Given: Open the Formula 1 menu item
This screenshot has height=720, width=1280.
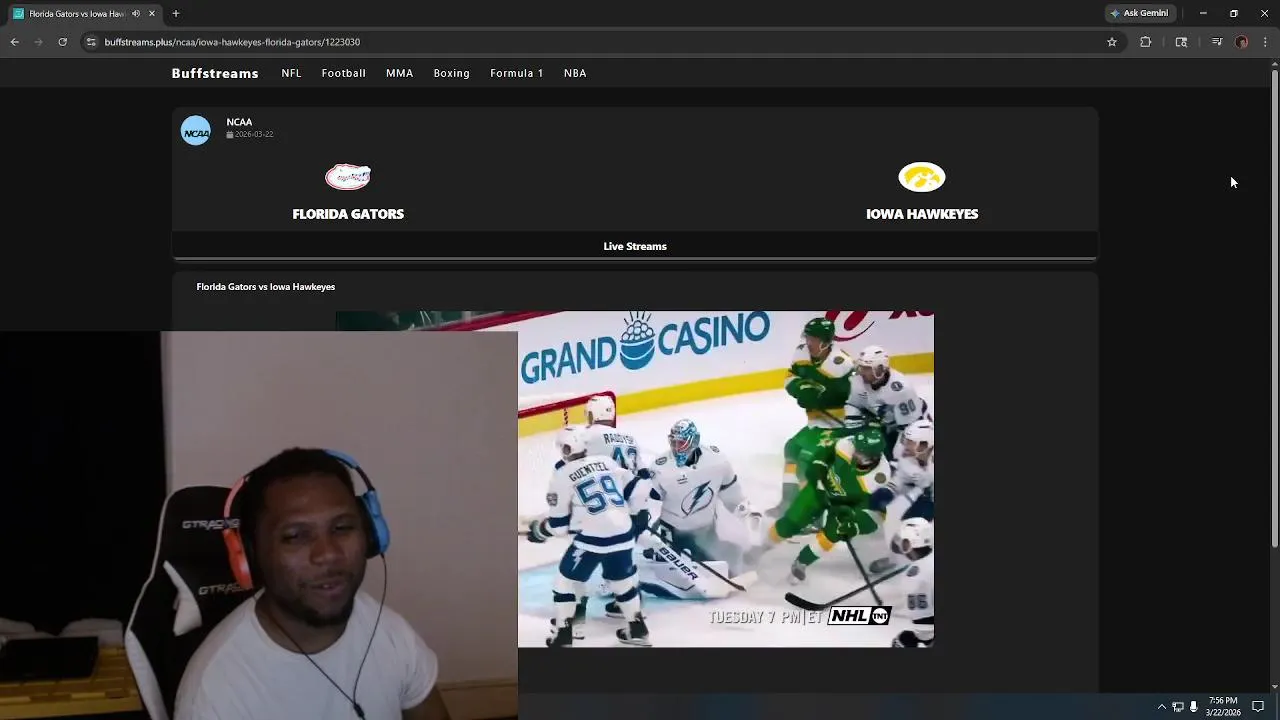Looking at the screenshot, I should [517, 73].
